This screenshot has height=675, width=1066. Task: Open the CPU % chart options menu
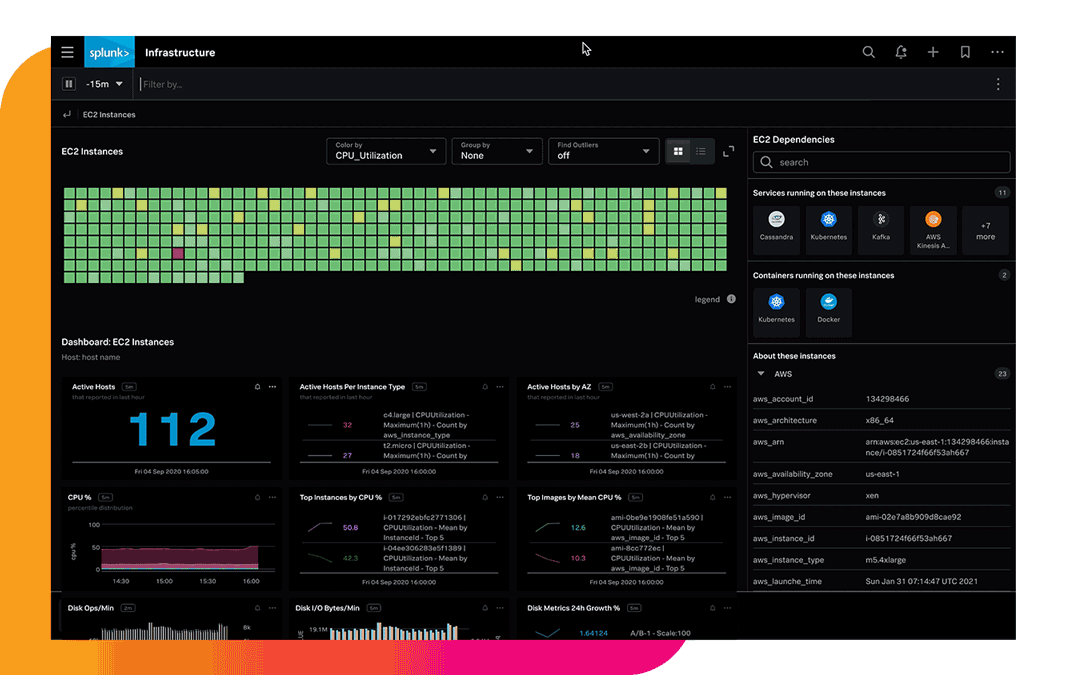pyautogui.click(x=273, y=498)
